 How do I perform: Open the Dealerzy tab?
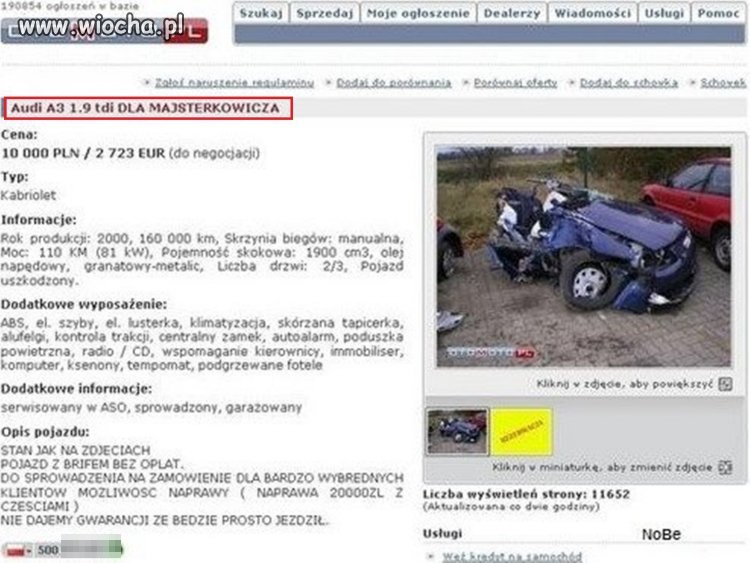512,13
